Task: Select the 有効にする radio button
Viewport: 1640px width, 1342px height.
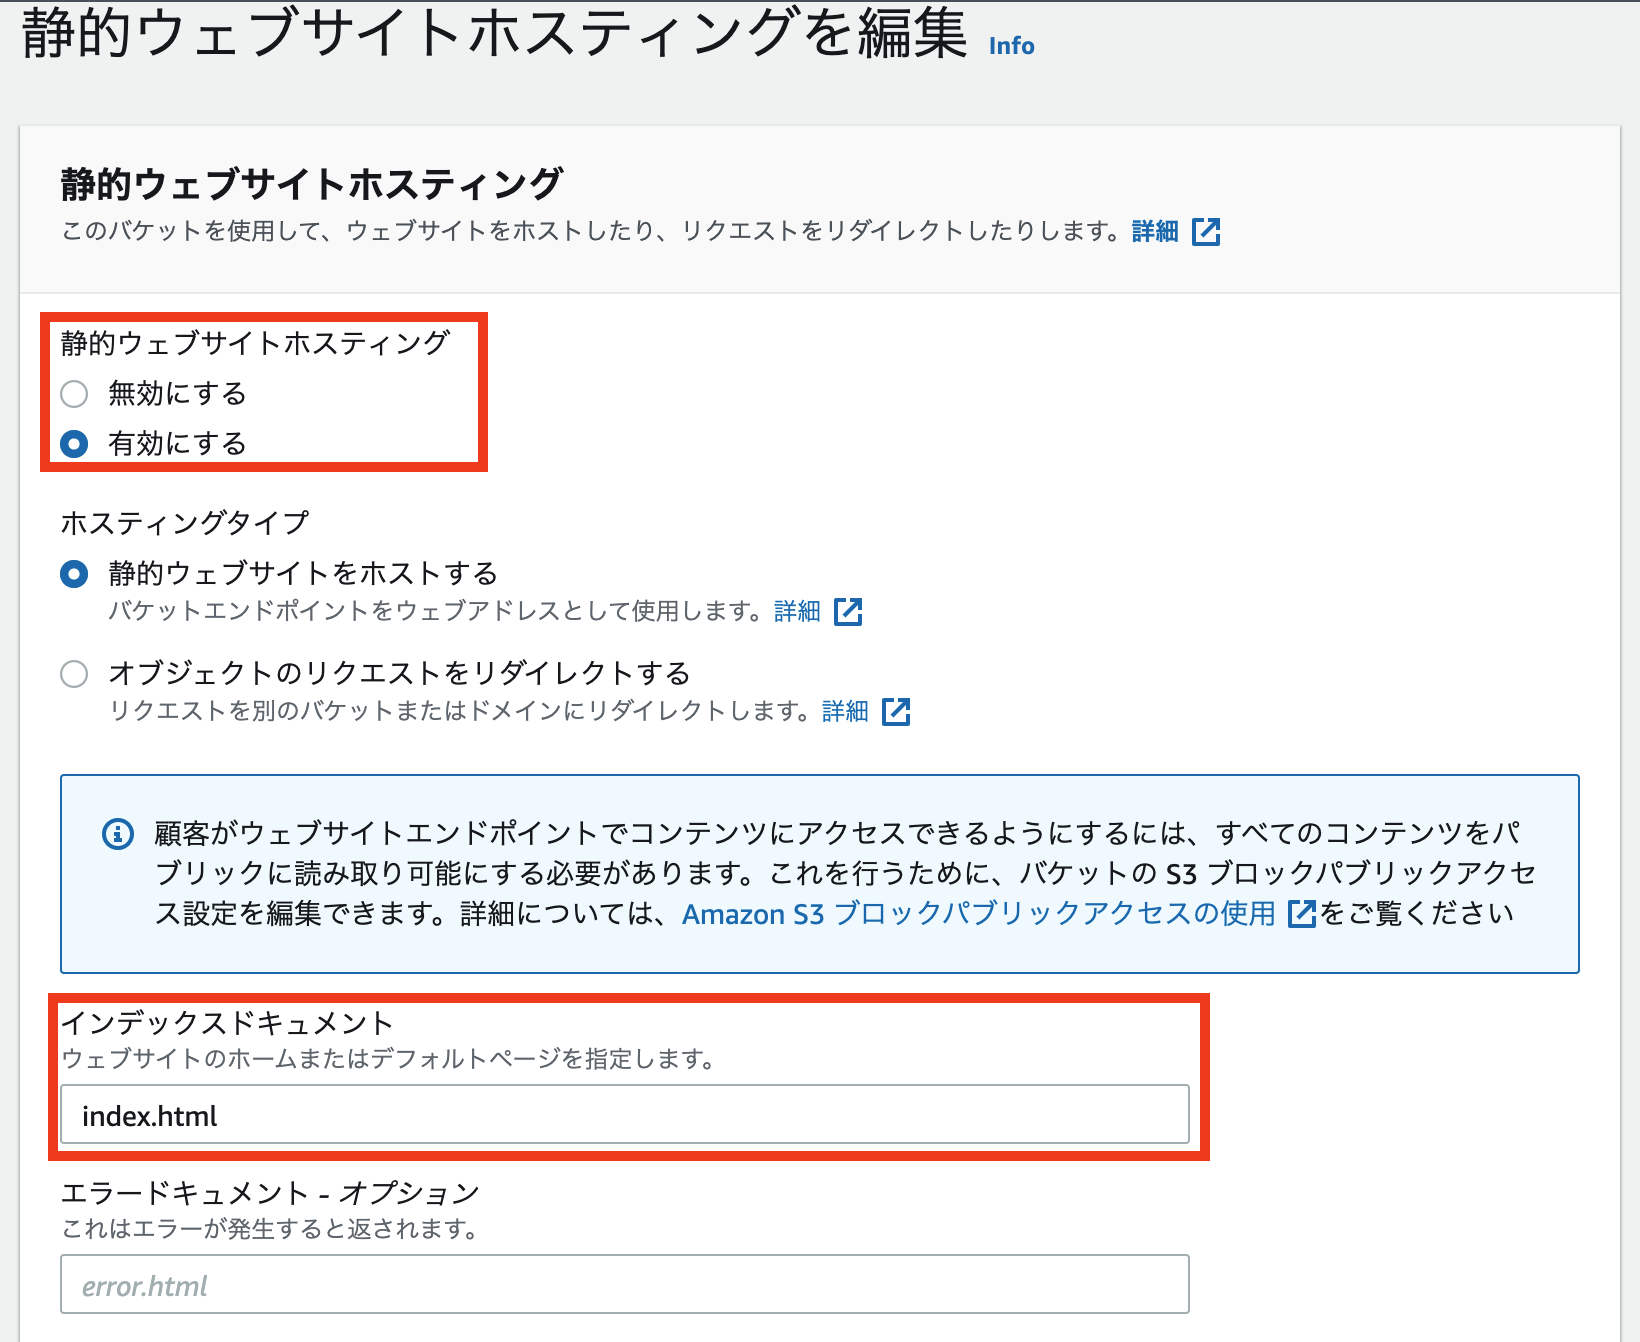Action: click(73, 444)
